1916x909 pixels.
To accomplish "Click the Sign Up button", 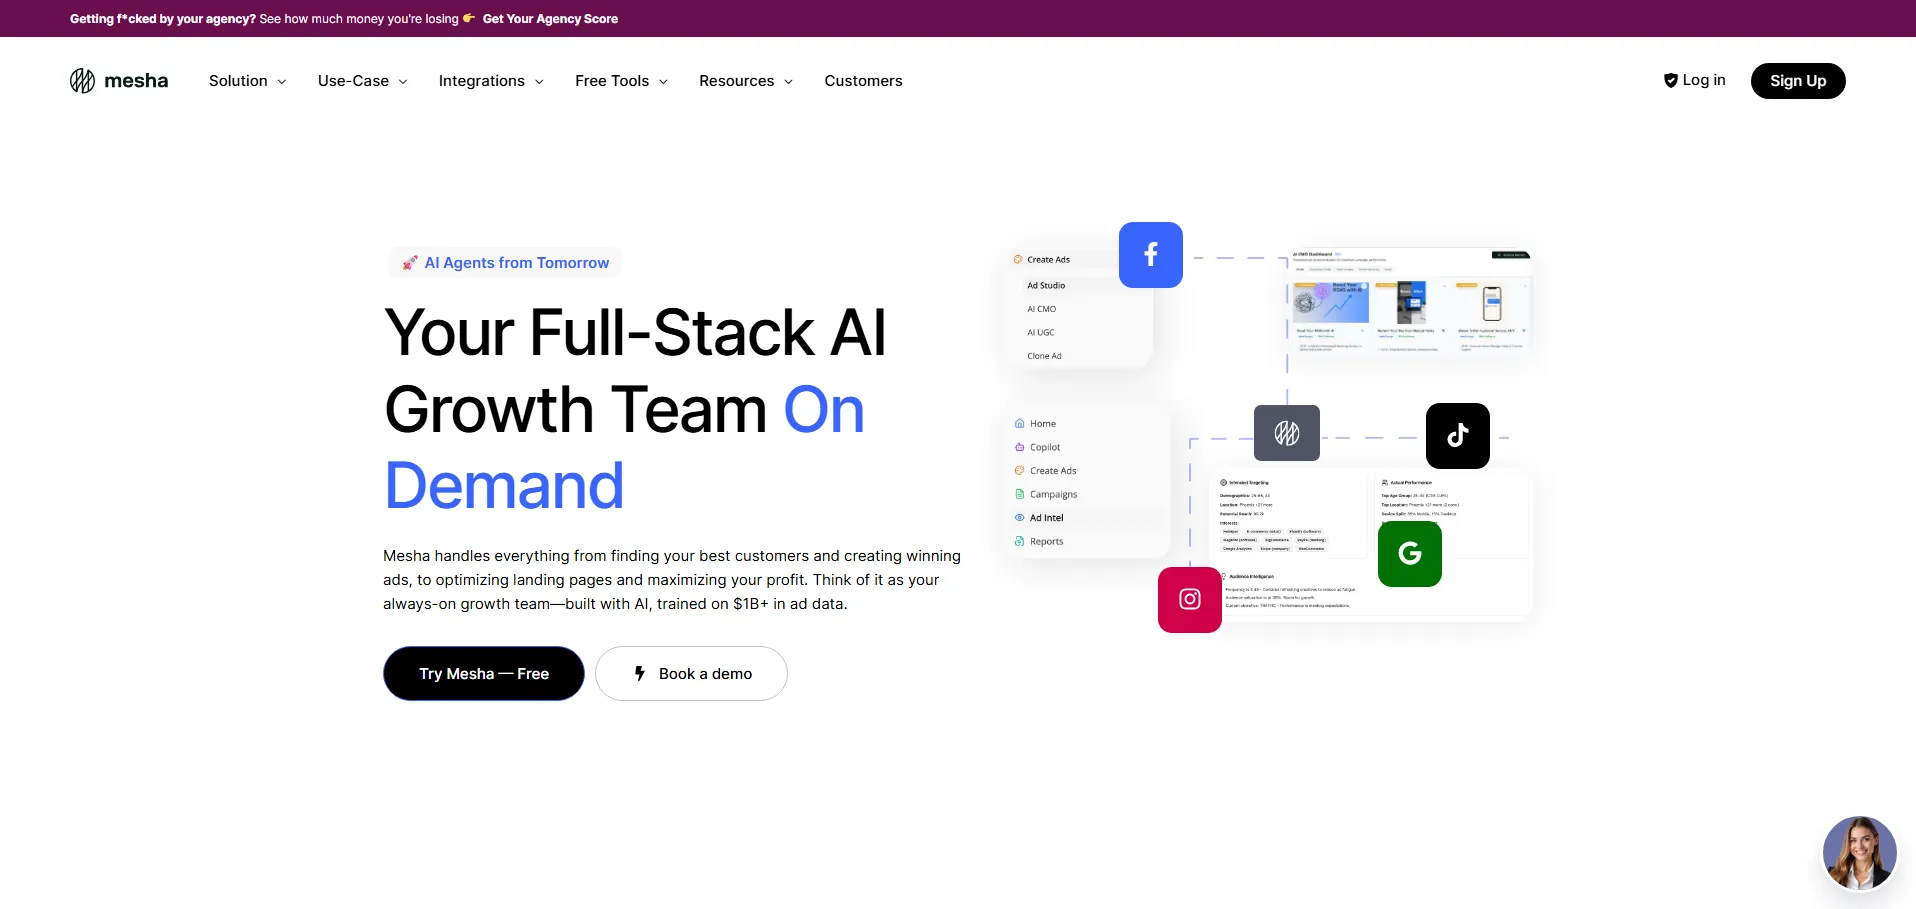I will pyautogui.click(x=1797, y=81).
